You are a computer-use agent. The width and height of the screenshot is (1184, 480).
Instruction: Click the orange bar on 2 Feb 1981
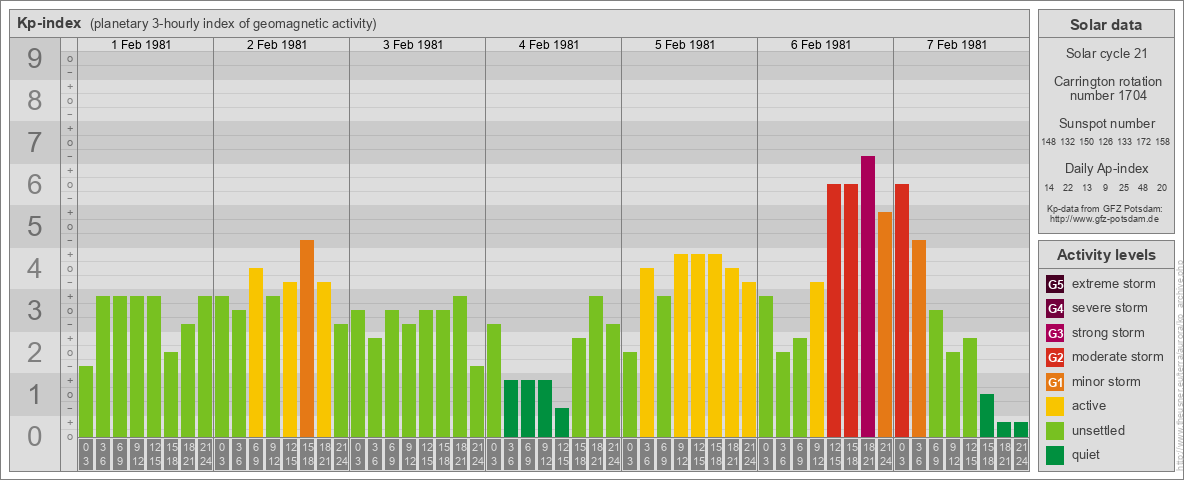[307, 339]
